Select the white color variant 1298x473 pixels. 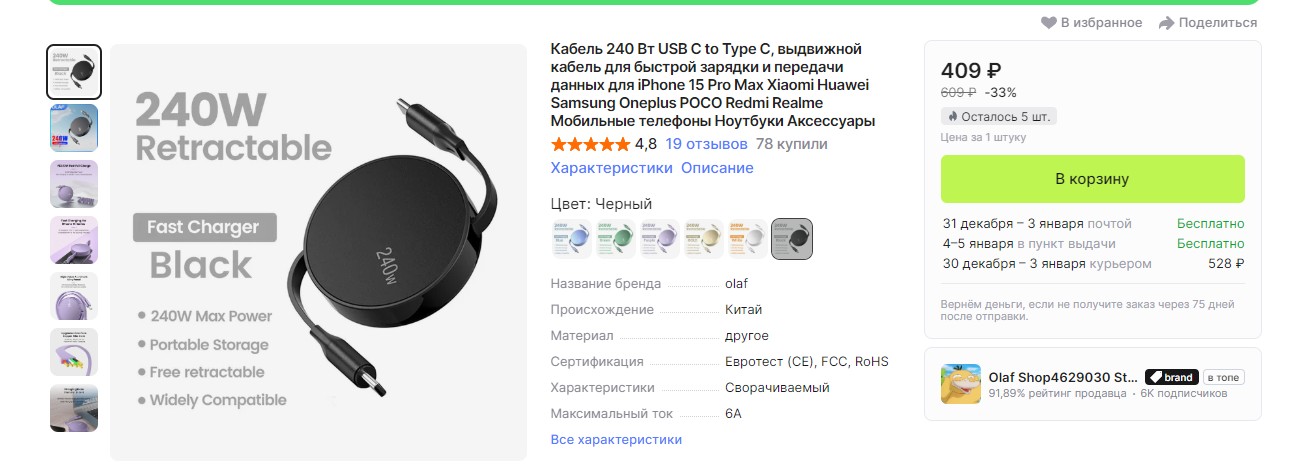(x=748, y=239)
